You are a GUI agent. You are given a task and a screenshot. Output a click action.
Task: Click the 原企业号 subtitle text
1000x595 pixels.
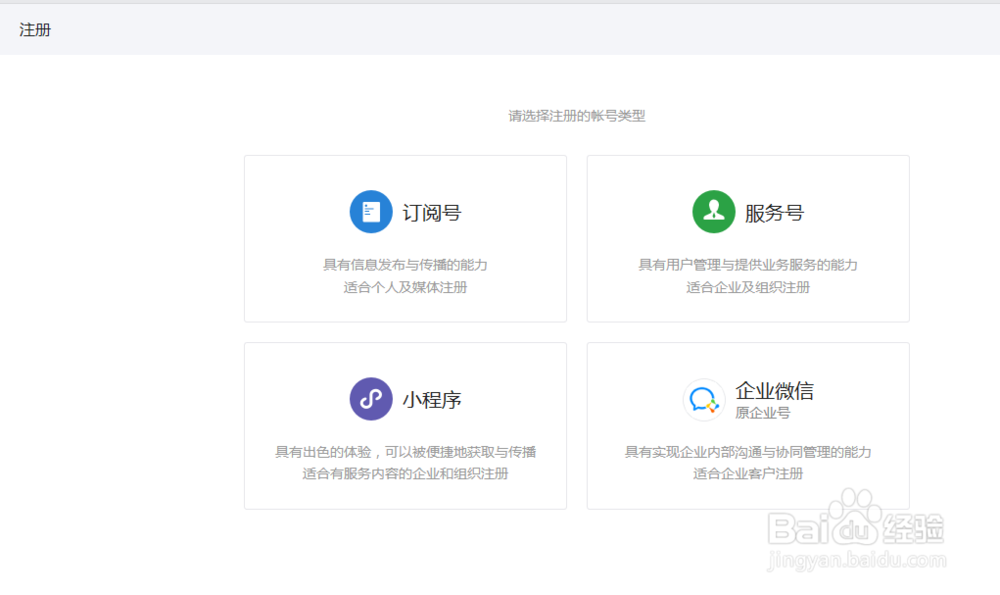point(763,413)
